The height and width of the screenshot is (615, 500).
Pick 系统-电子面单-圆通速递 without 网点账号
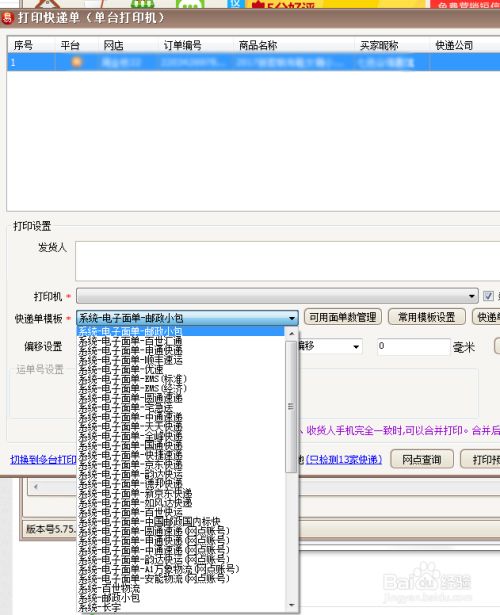(180, 398)
